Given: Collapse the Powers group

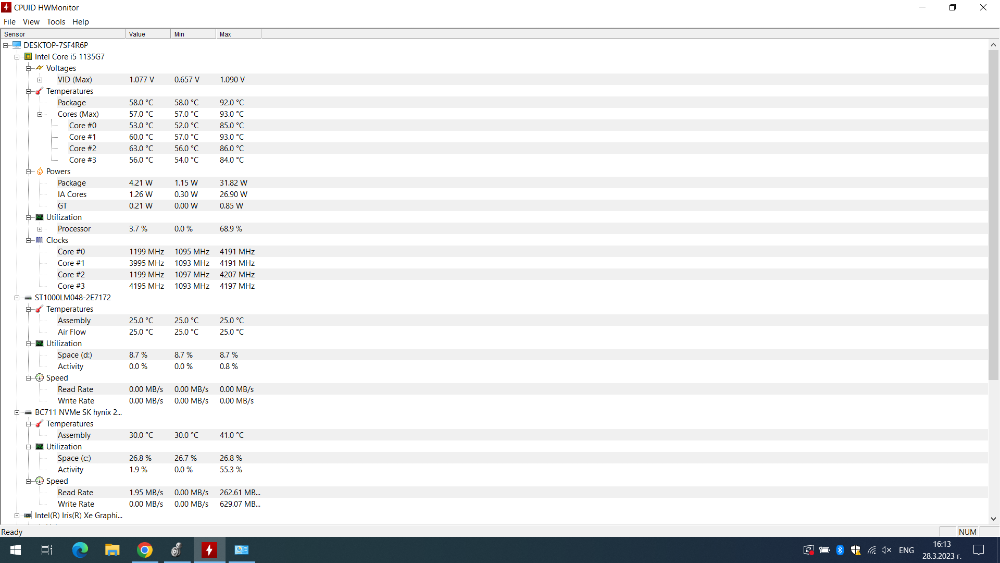Looking at the screenshot, I should point(29,172).
